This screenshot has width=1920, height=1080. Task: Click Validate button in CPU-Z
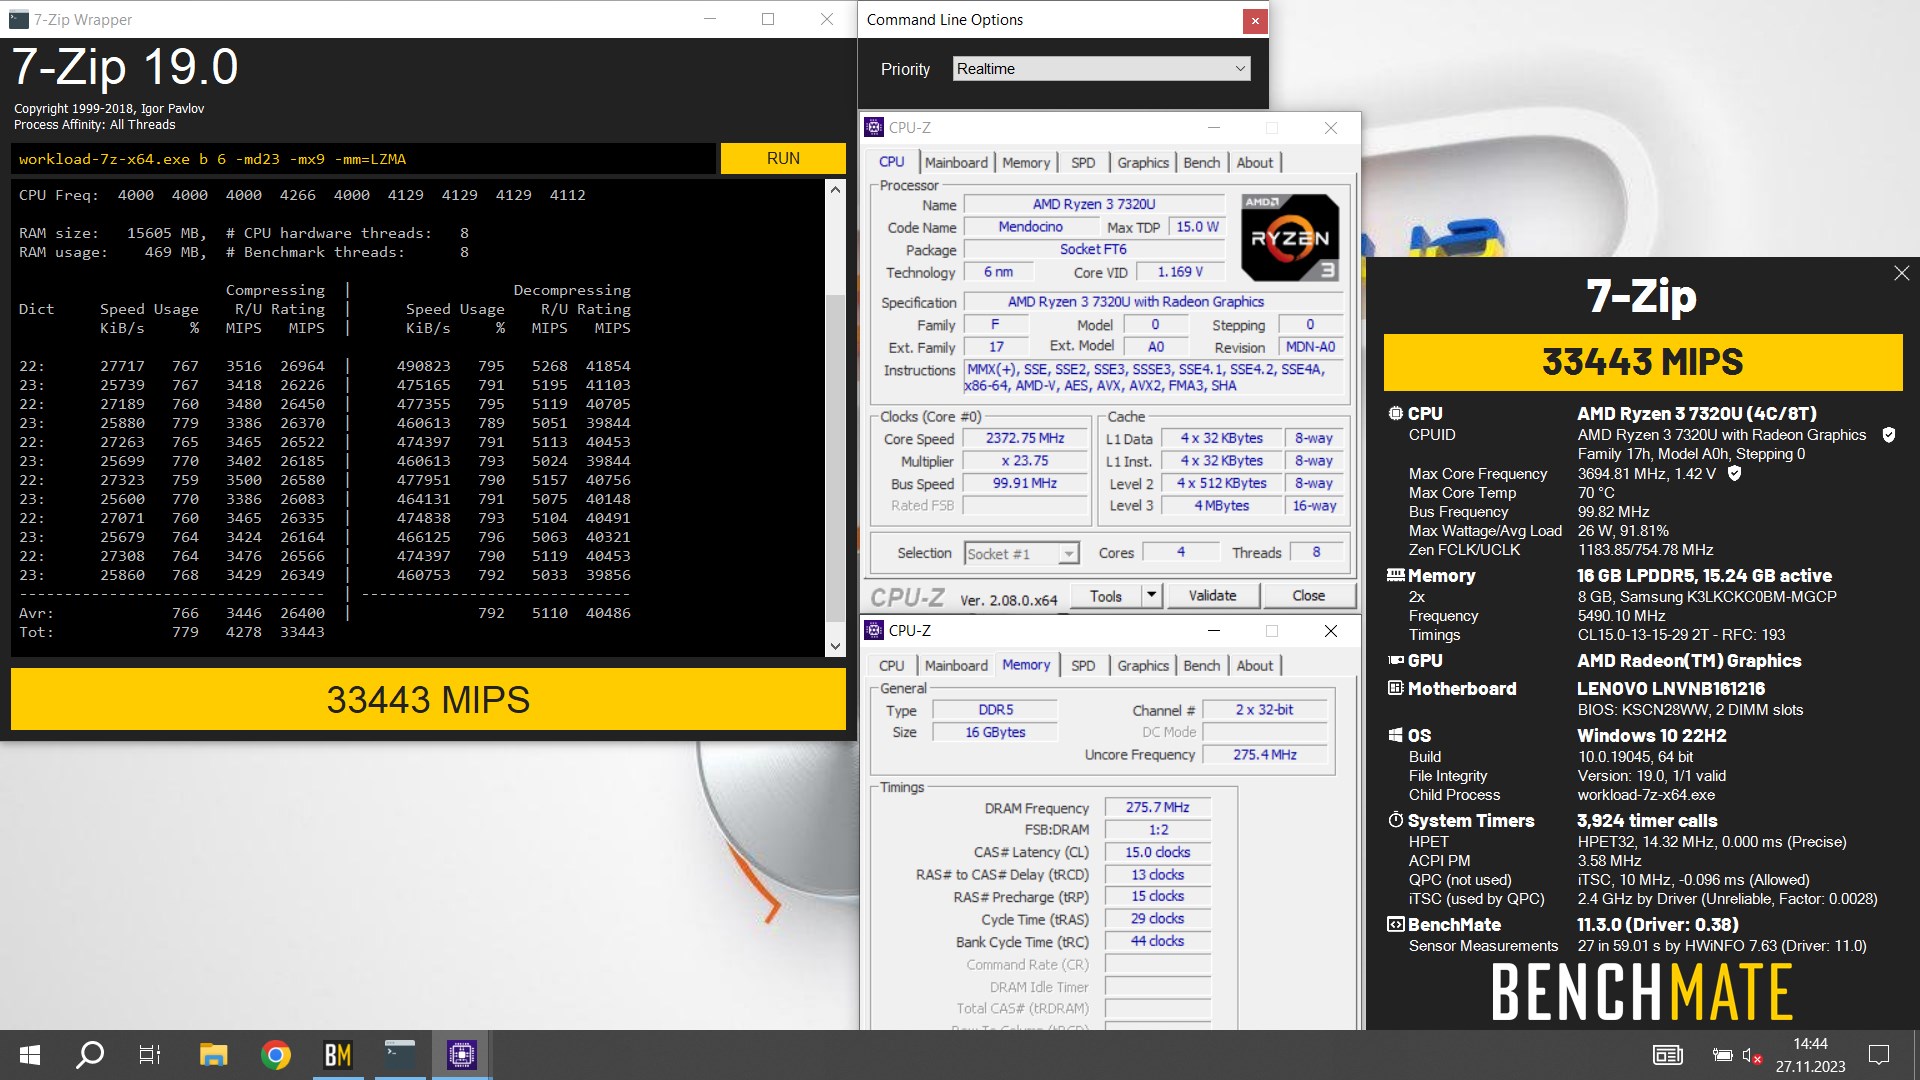click(1212, 596)
